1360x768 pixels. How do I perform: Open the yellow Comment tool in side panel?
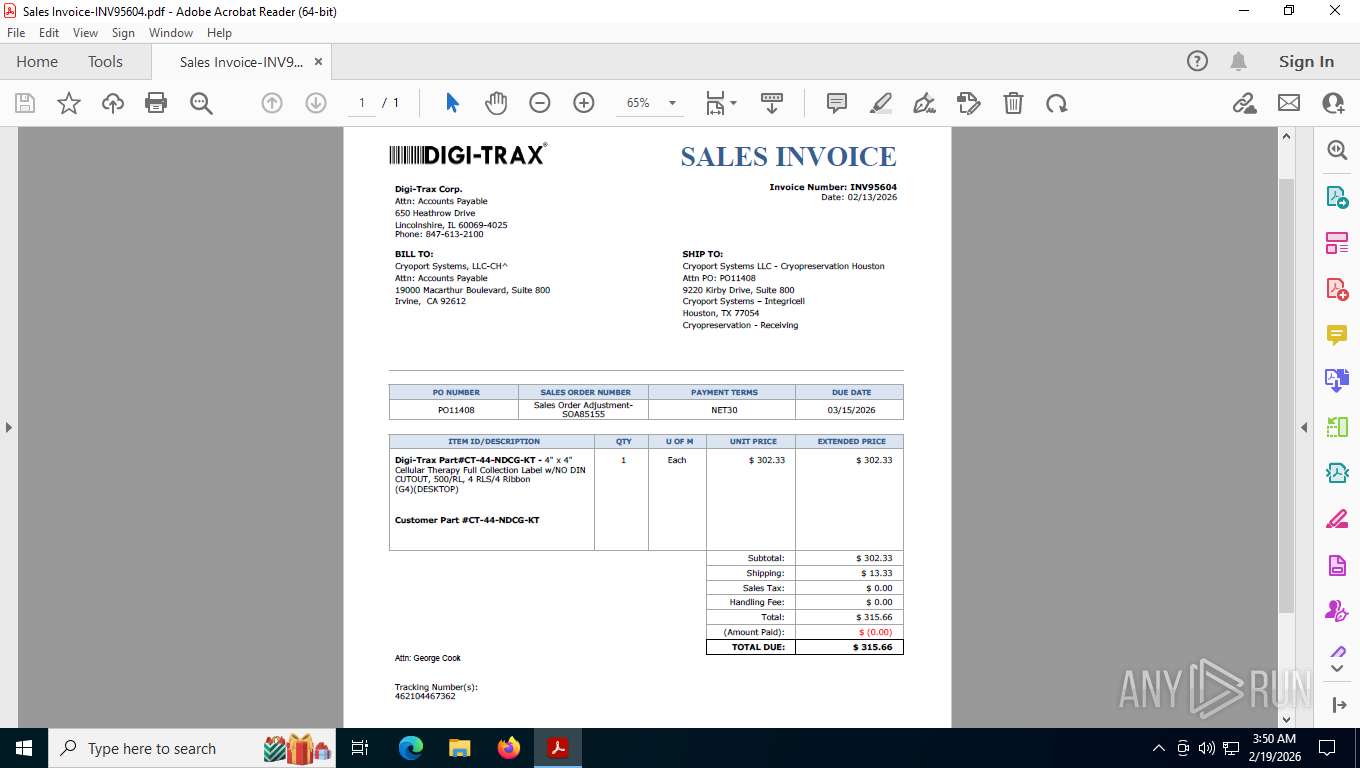(x=1337, y=334)
